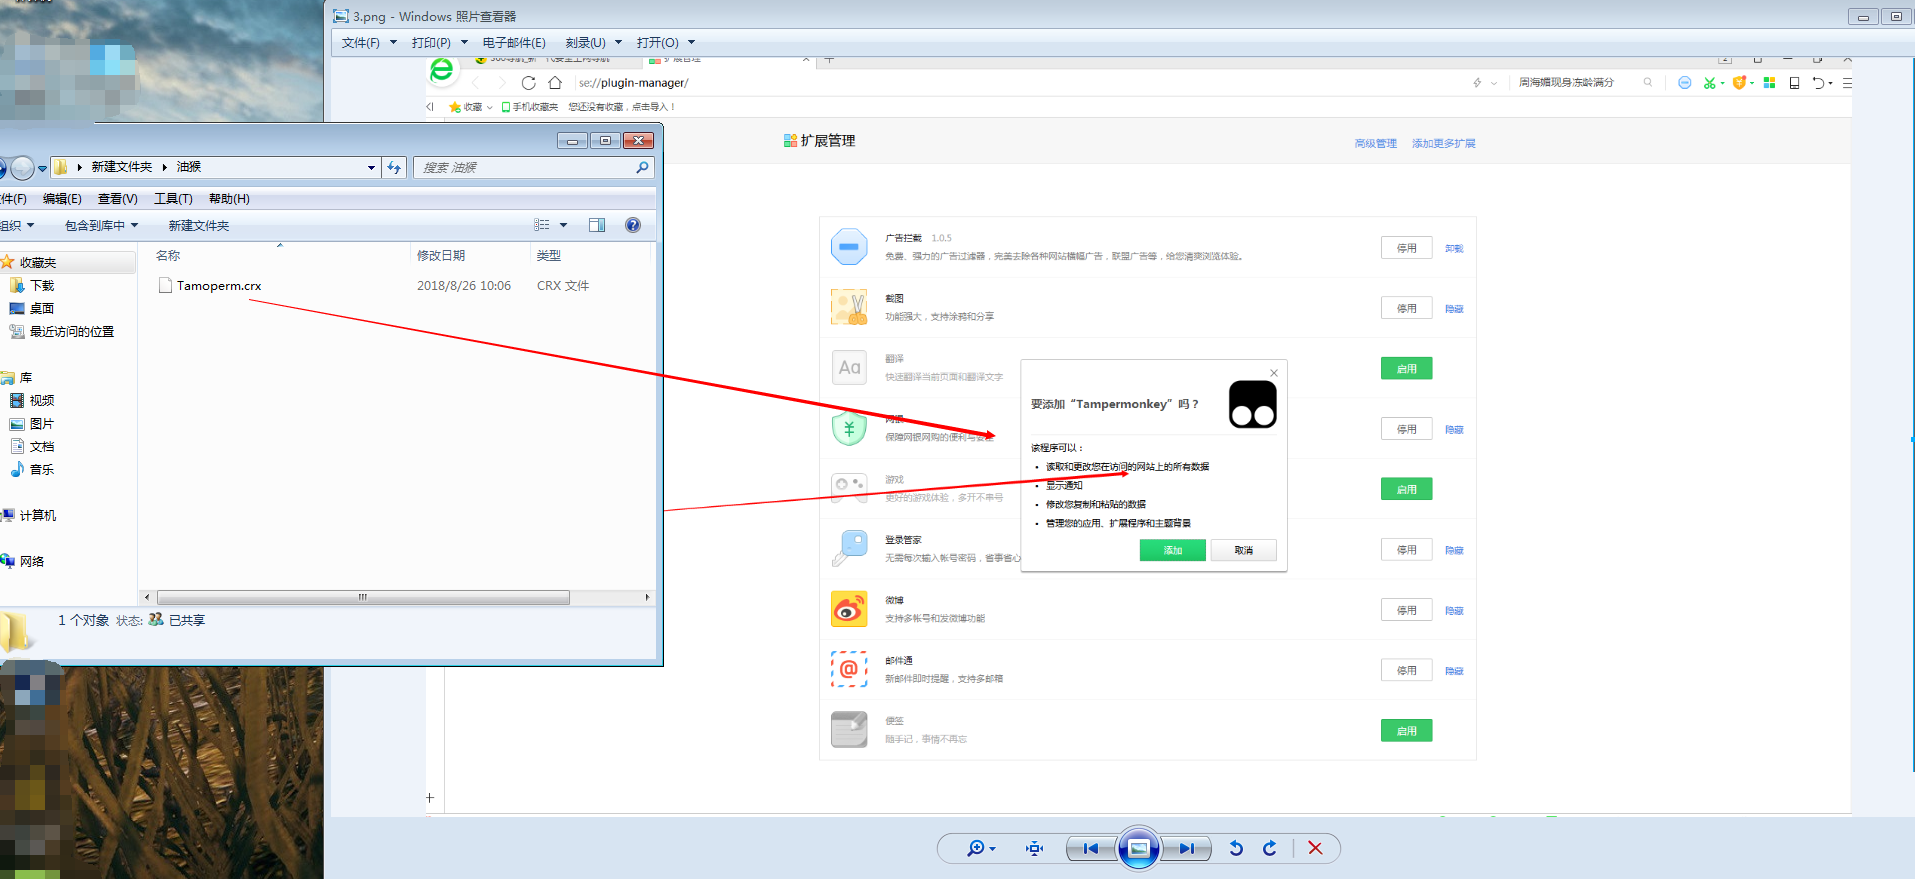1915x879 pixels.
Task: Fit picture to actual size in Photo Viewer
Action: click(x=1034, y=848)
